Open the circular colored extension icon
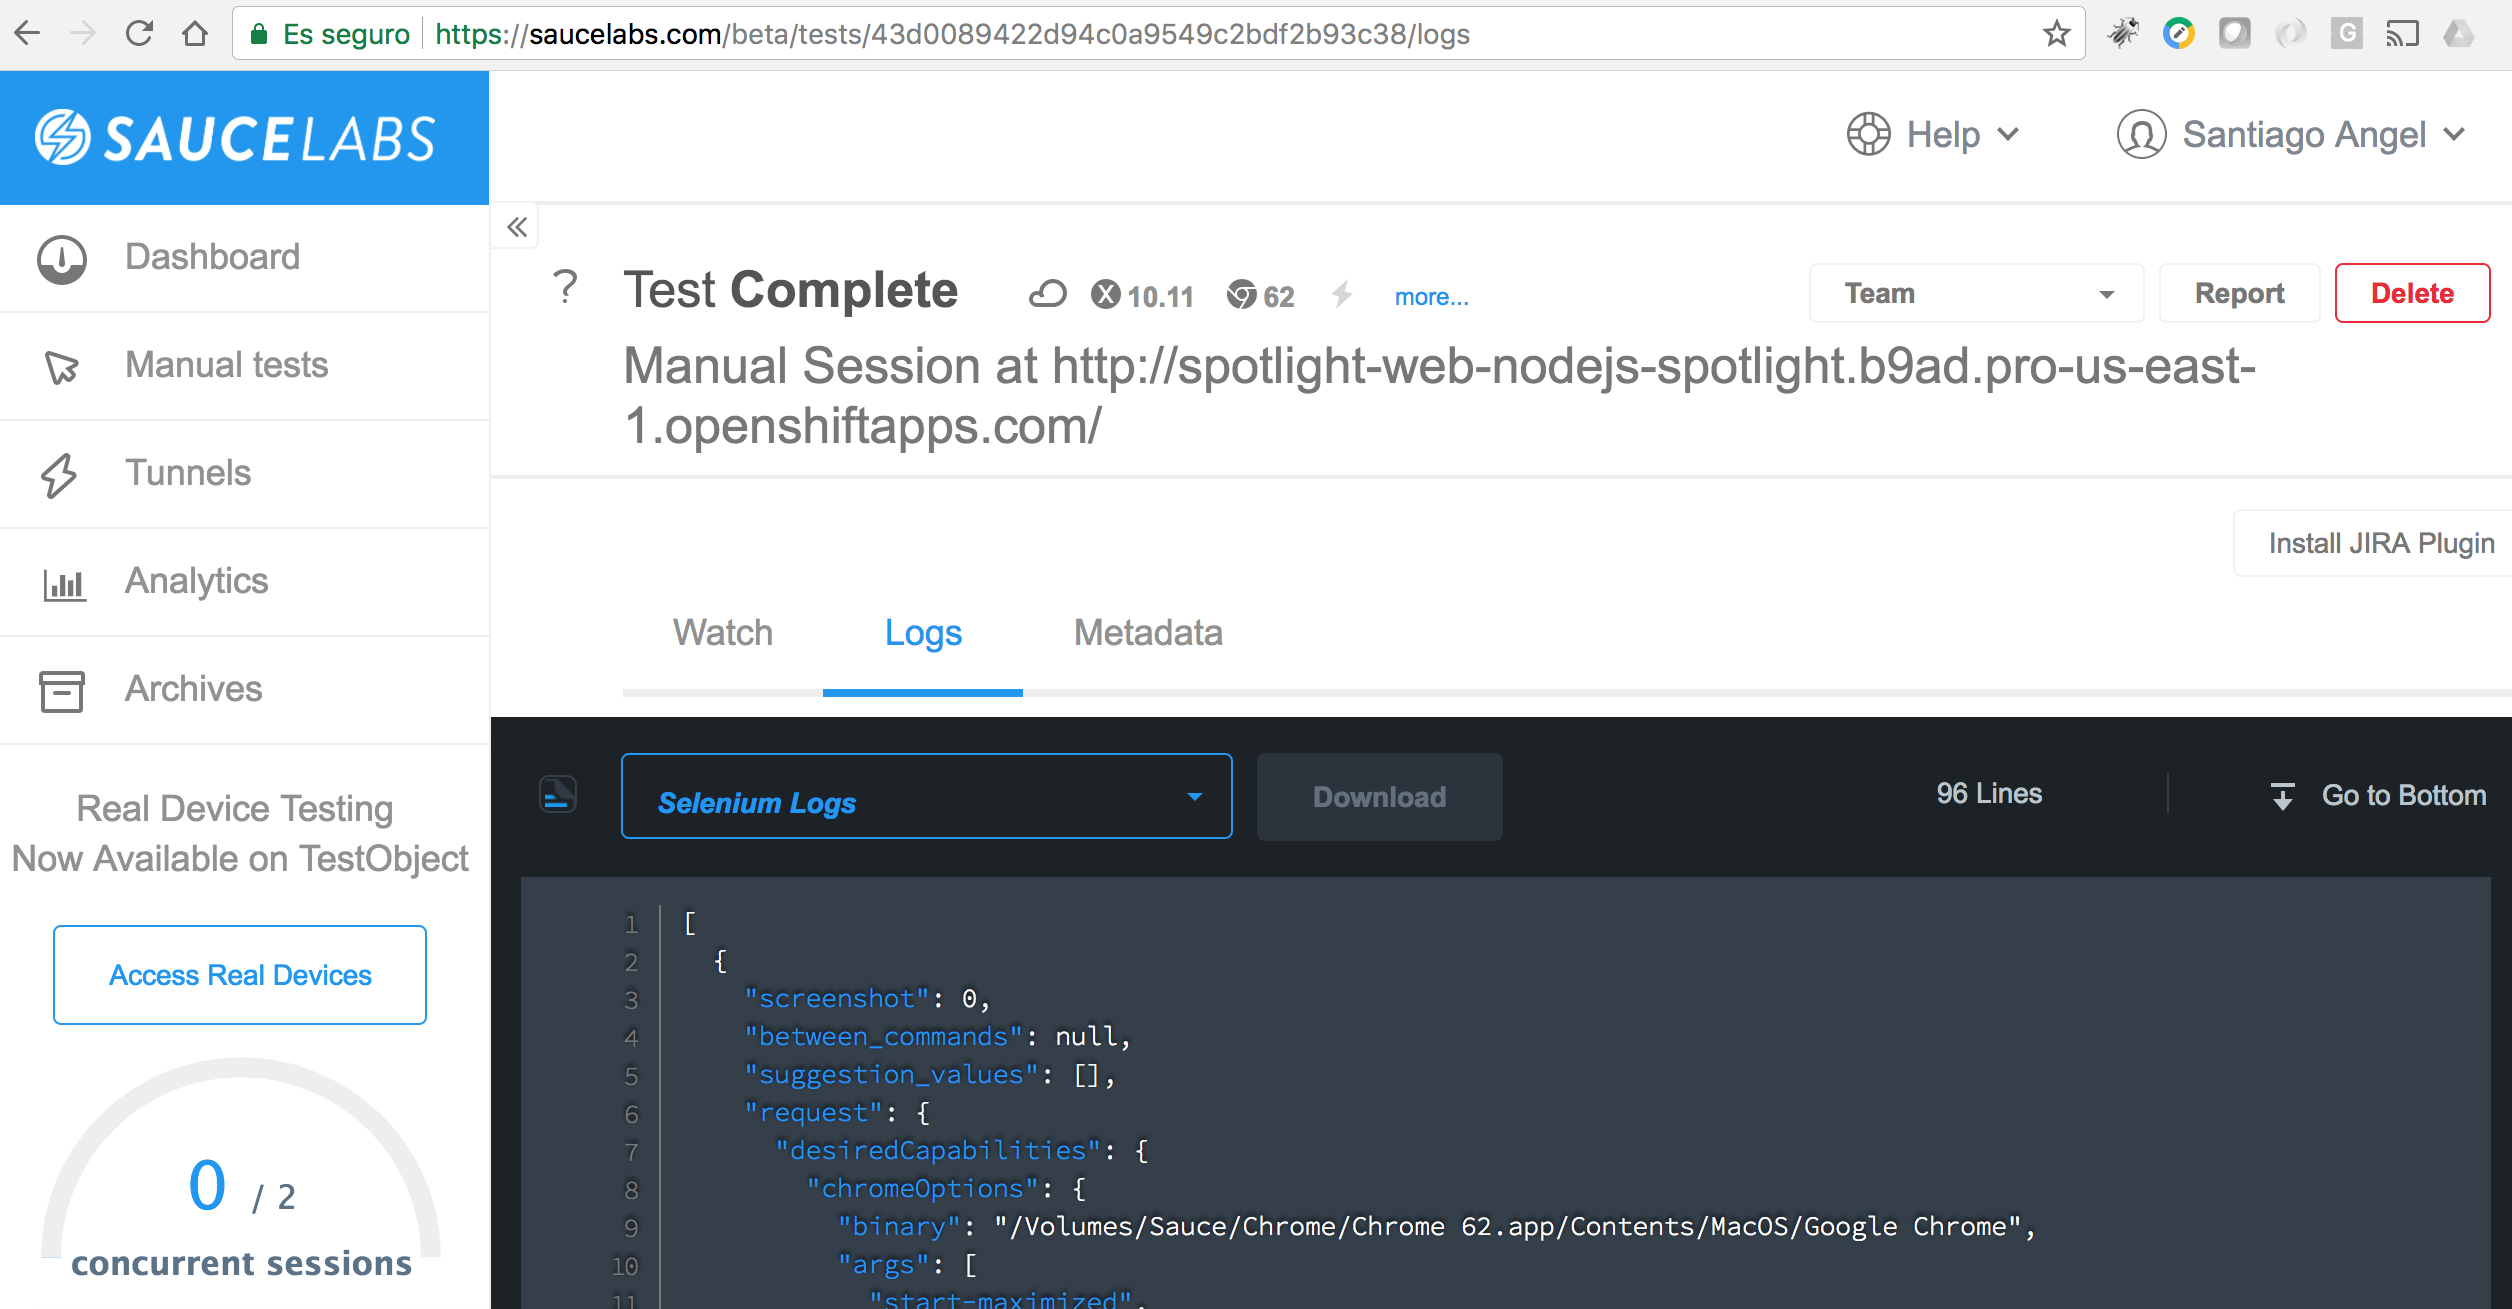This screenshot has width=2512, height=1309. pyautogui.click(x=2179, y=34)
